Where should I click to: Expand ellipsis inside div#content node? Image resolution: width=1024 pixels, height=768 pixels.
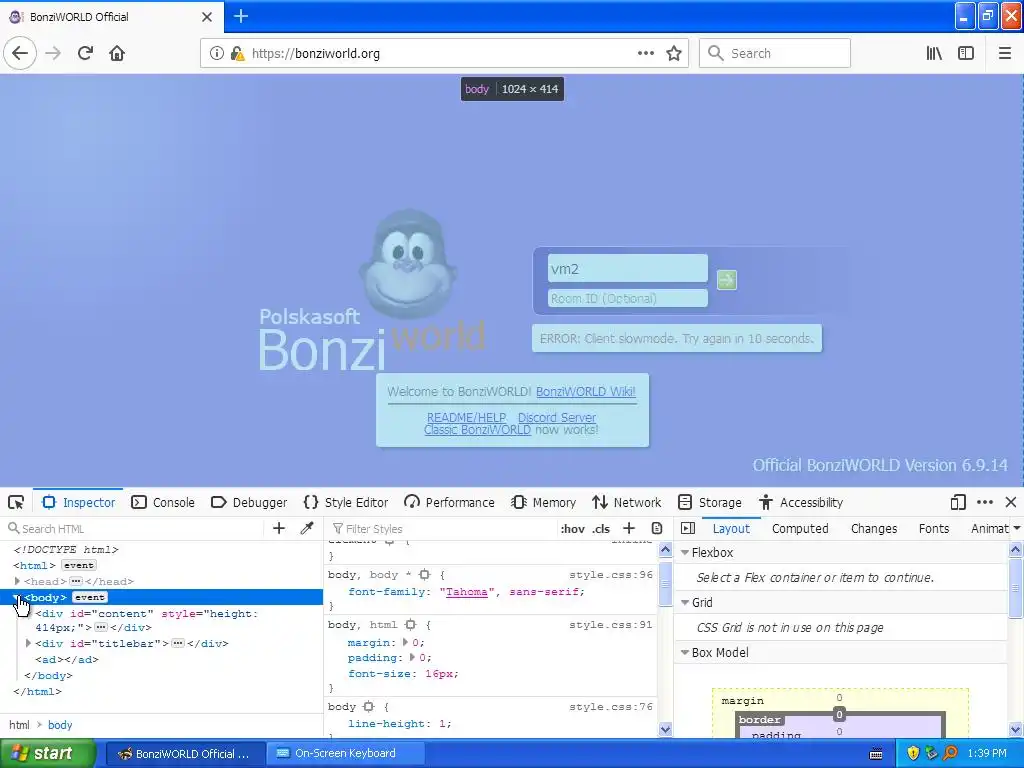pos(101,628)
